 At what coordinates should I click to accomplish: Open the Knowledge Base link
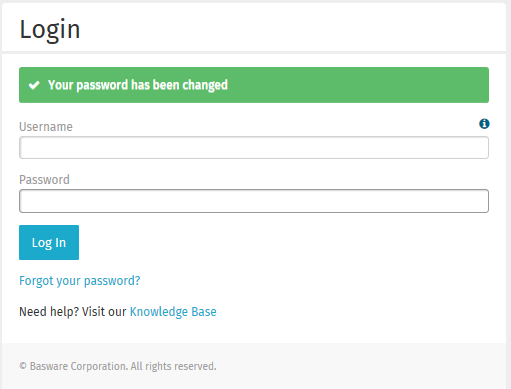[x=173, y=312]
